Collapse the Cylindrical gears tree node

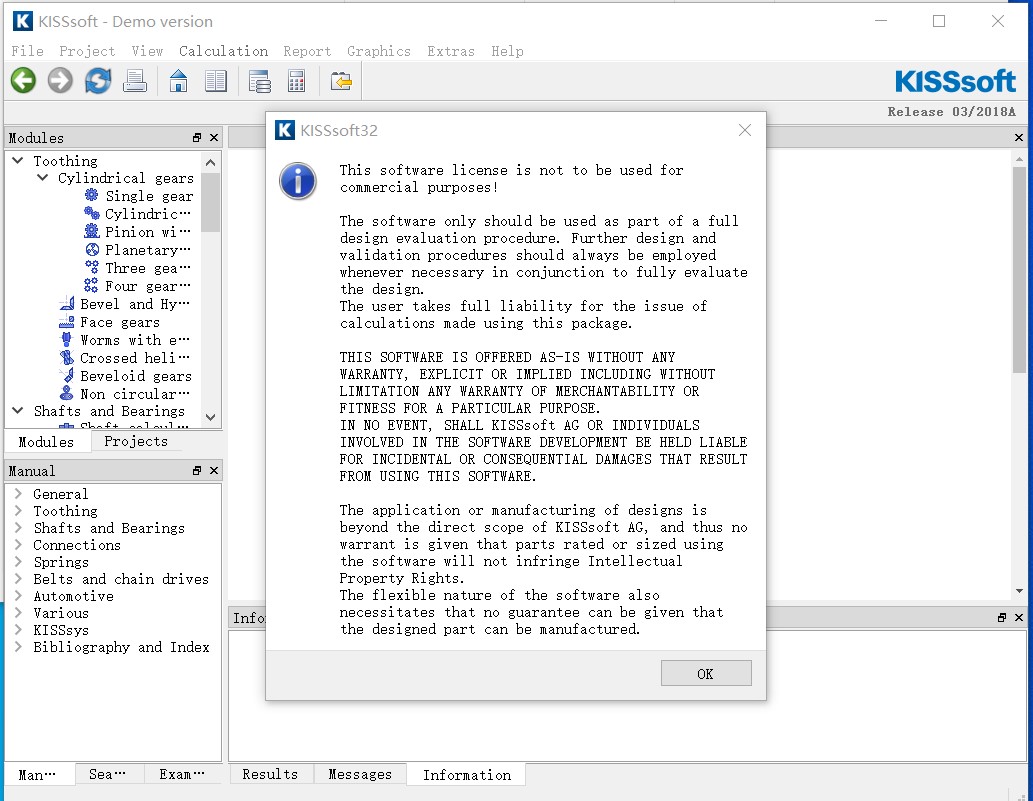coord(43,177)
